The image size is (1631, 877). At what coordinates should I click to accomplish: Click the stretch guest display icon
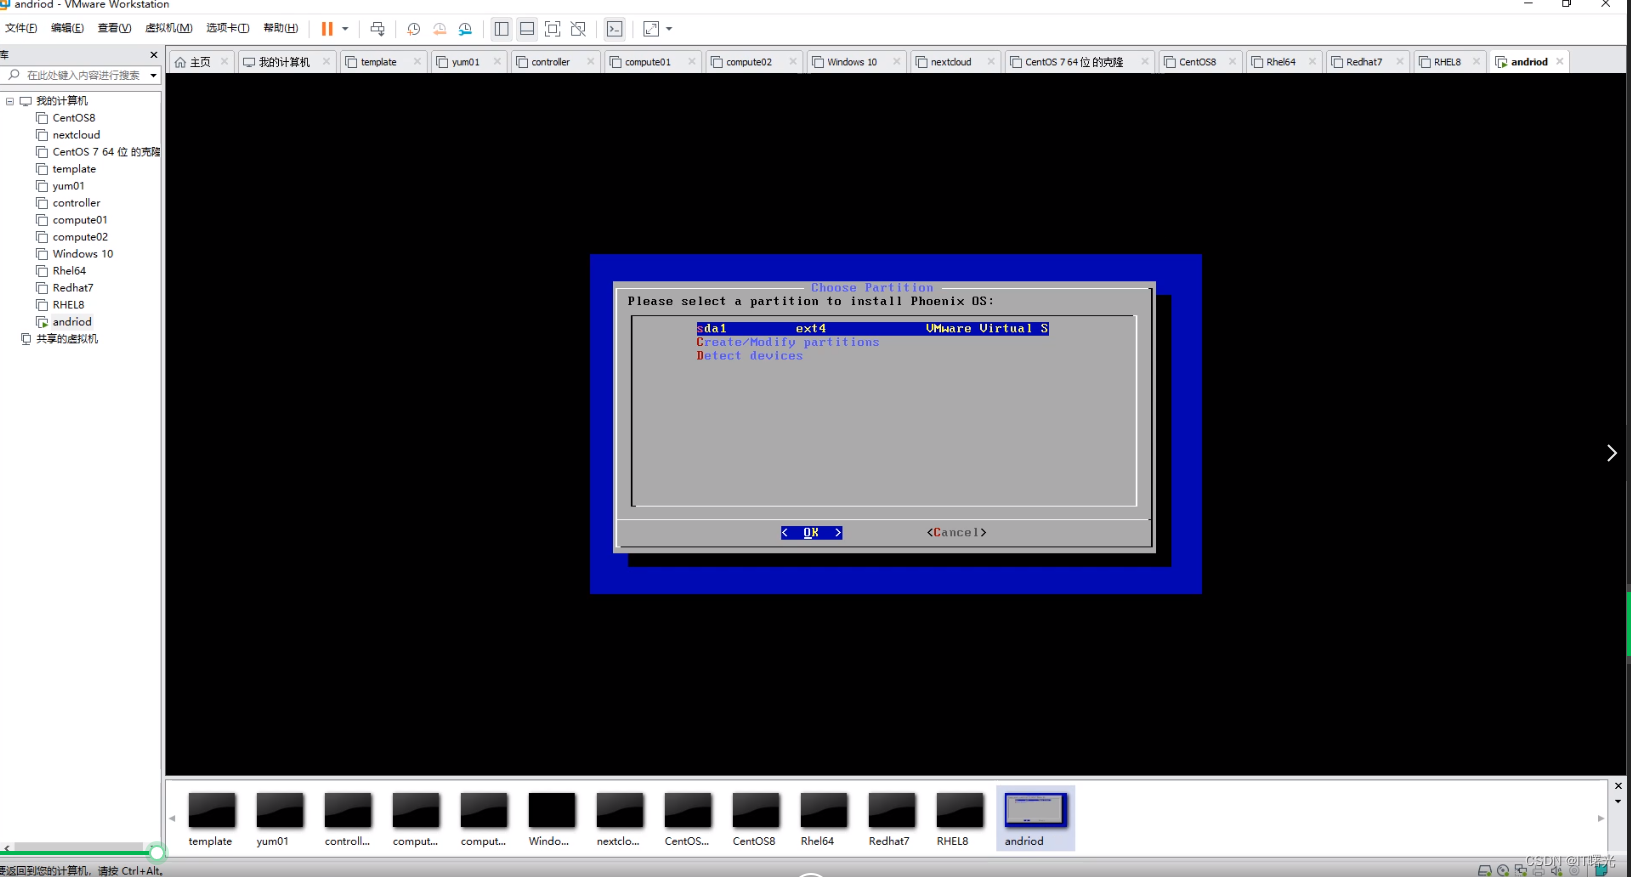coord(651,29)
